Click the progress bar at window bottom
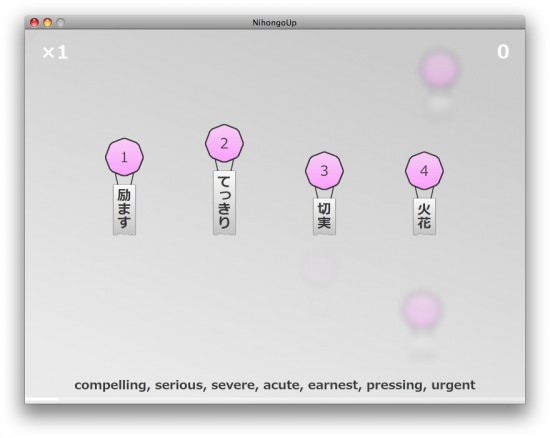Viewport: 550px width, 438px height. (x=275, y=399)
